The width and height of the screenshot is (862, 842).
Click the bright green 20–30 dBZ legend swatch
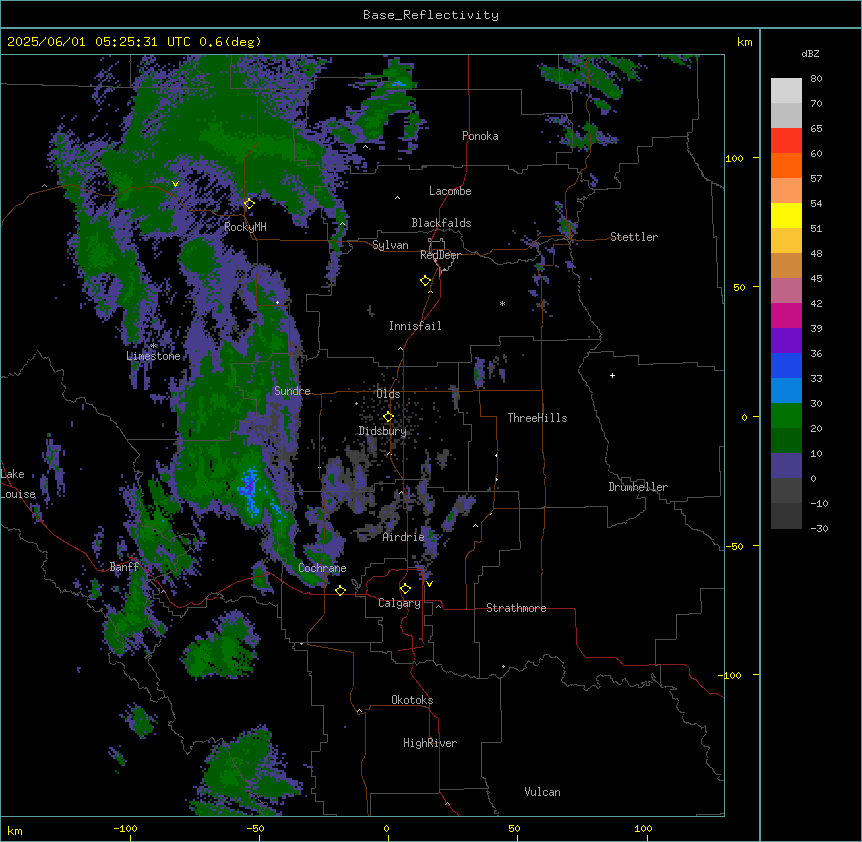coord(786,416)
